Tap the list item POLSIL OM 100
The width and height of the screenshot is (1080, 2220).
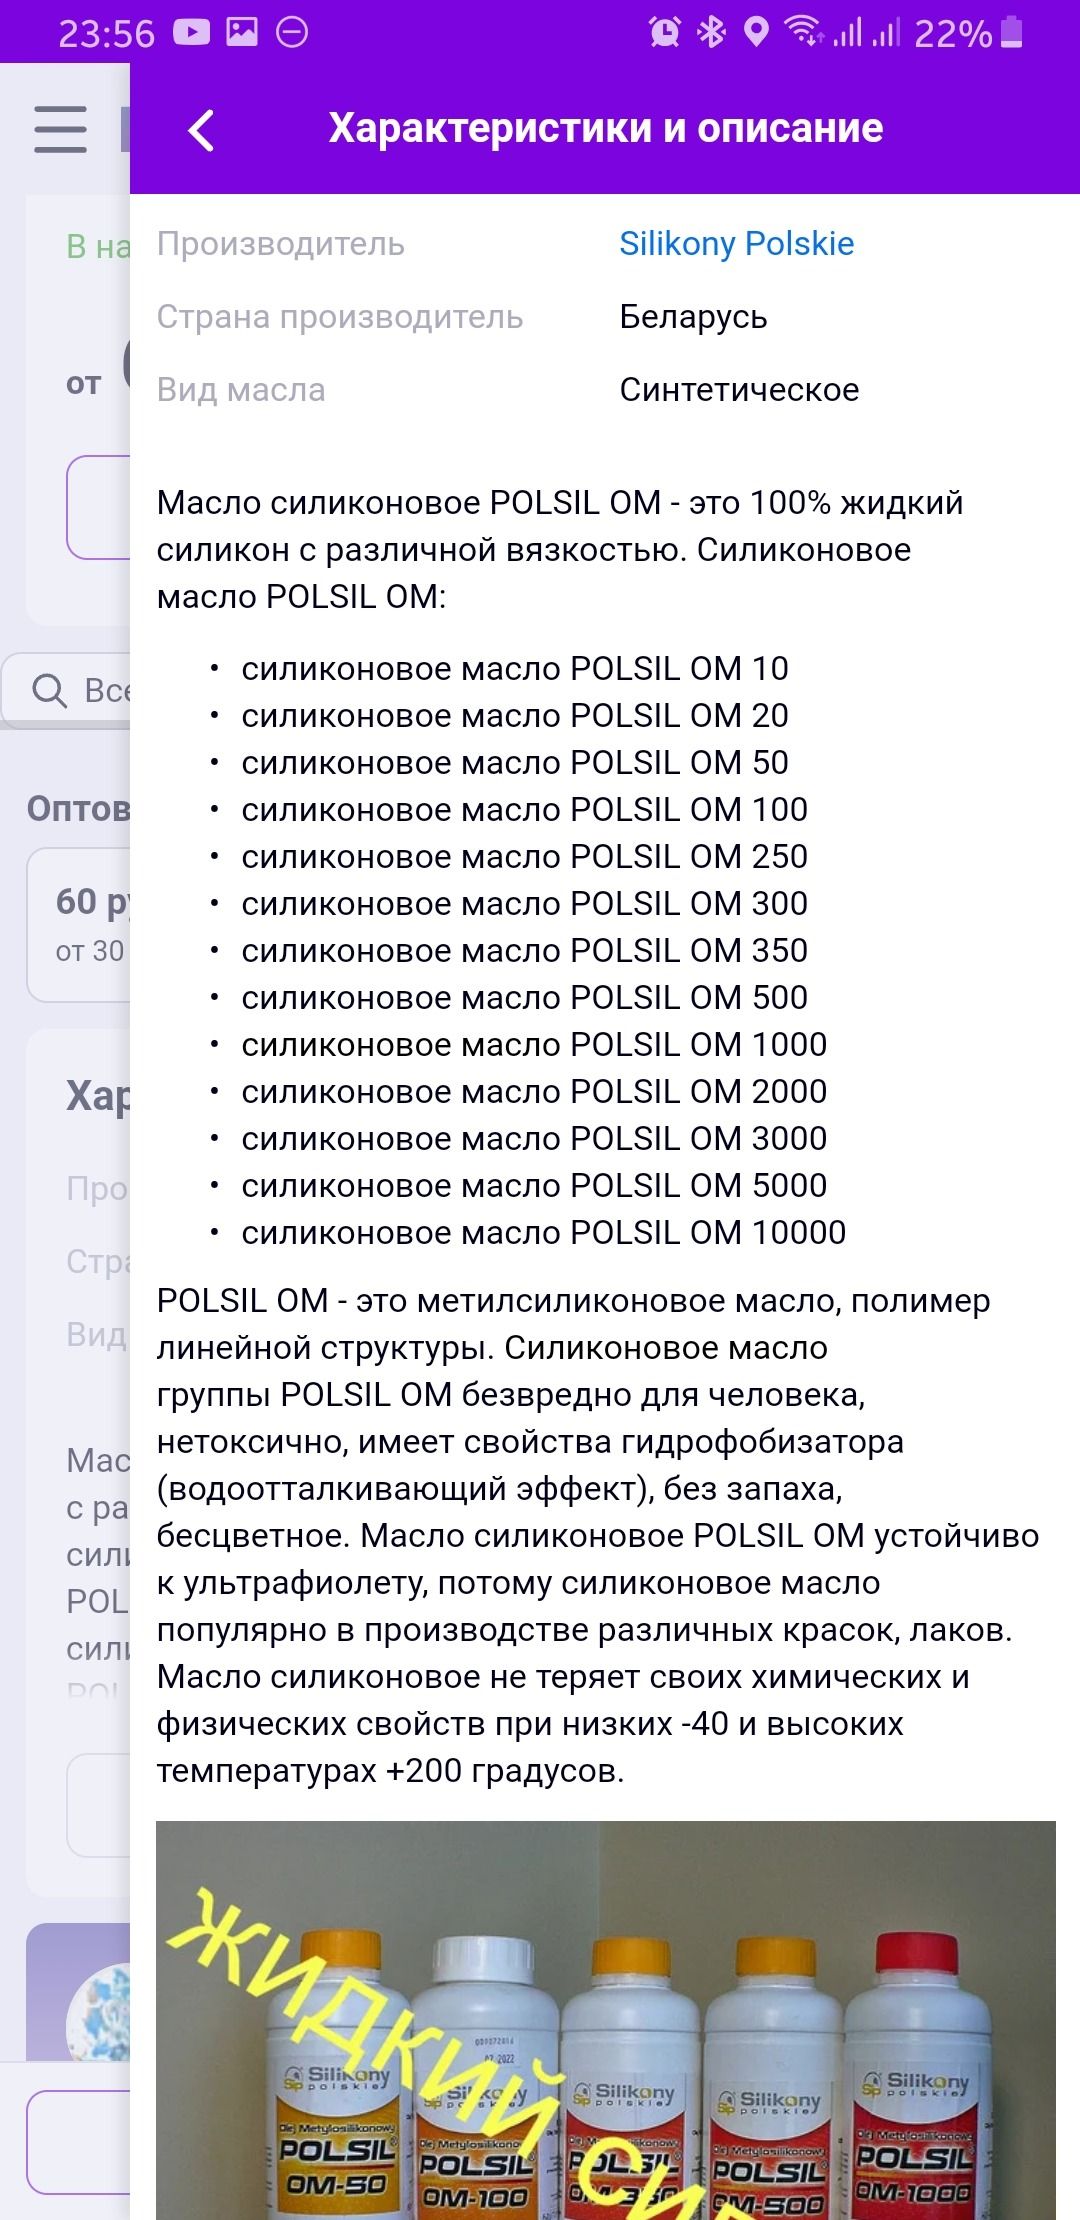point(525,809)
